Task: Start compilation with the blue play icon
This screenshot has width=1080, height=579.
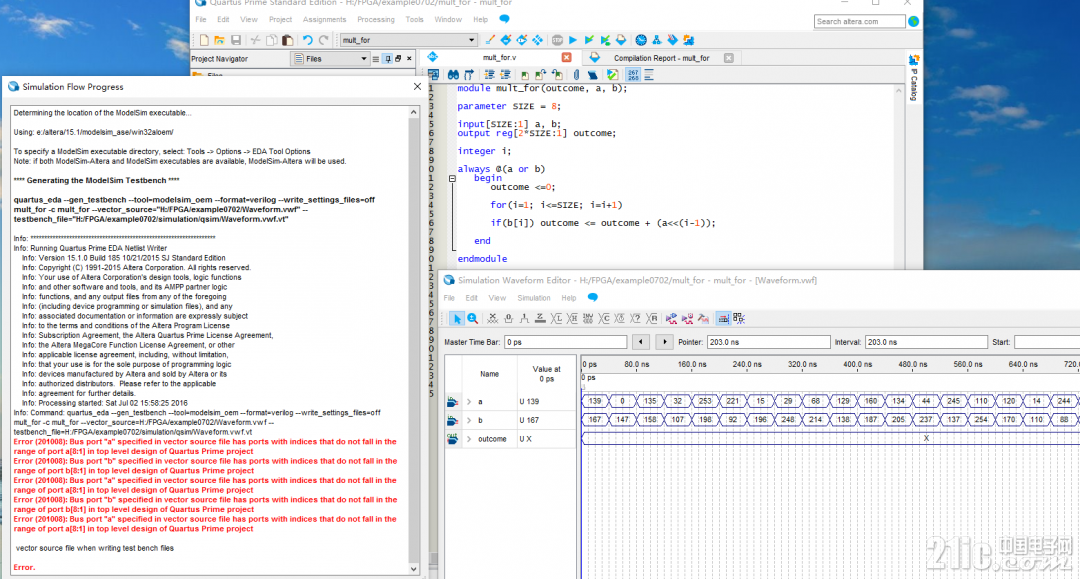Action: (x=572, y=40)
